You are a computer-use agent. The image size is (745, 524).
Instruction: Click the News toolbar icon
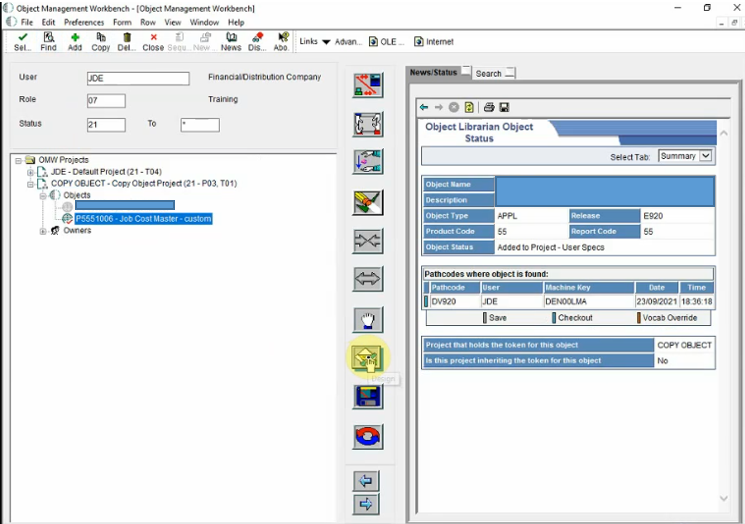tap(231, 41)
